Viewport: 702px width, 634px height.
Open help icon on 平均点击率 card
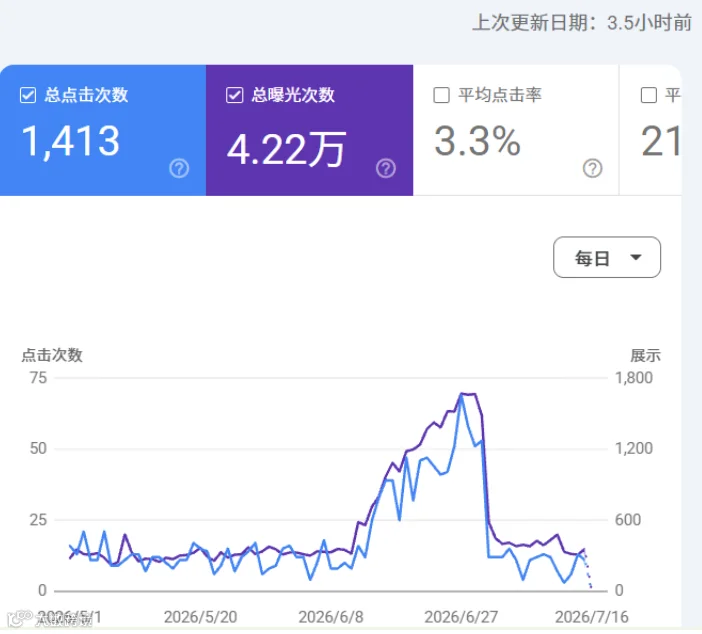click(592, 169)
